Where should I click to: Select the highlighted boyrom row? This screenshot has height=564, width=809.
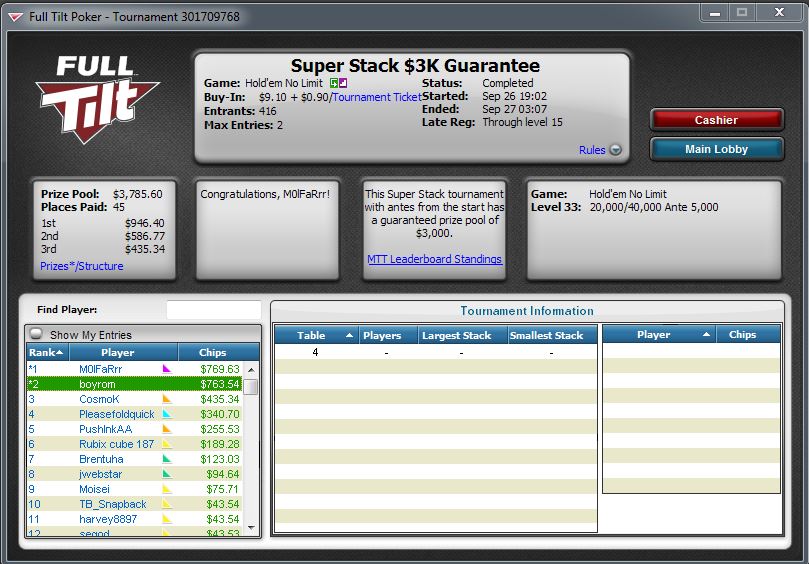pyautogui.click(x=134, y=384)
